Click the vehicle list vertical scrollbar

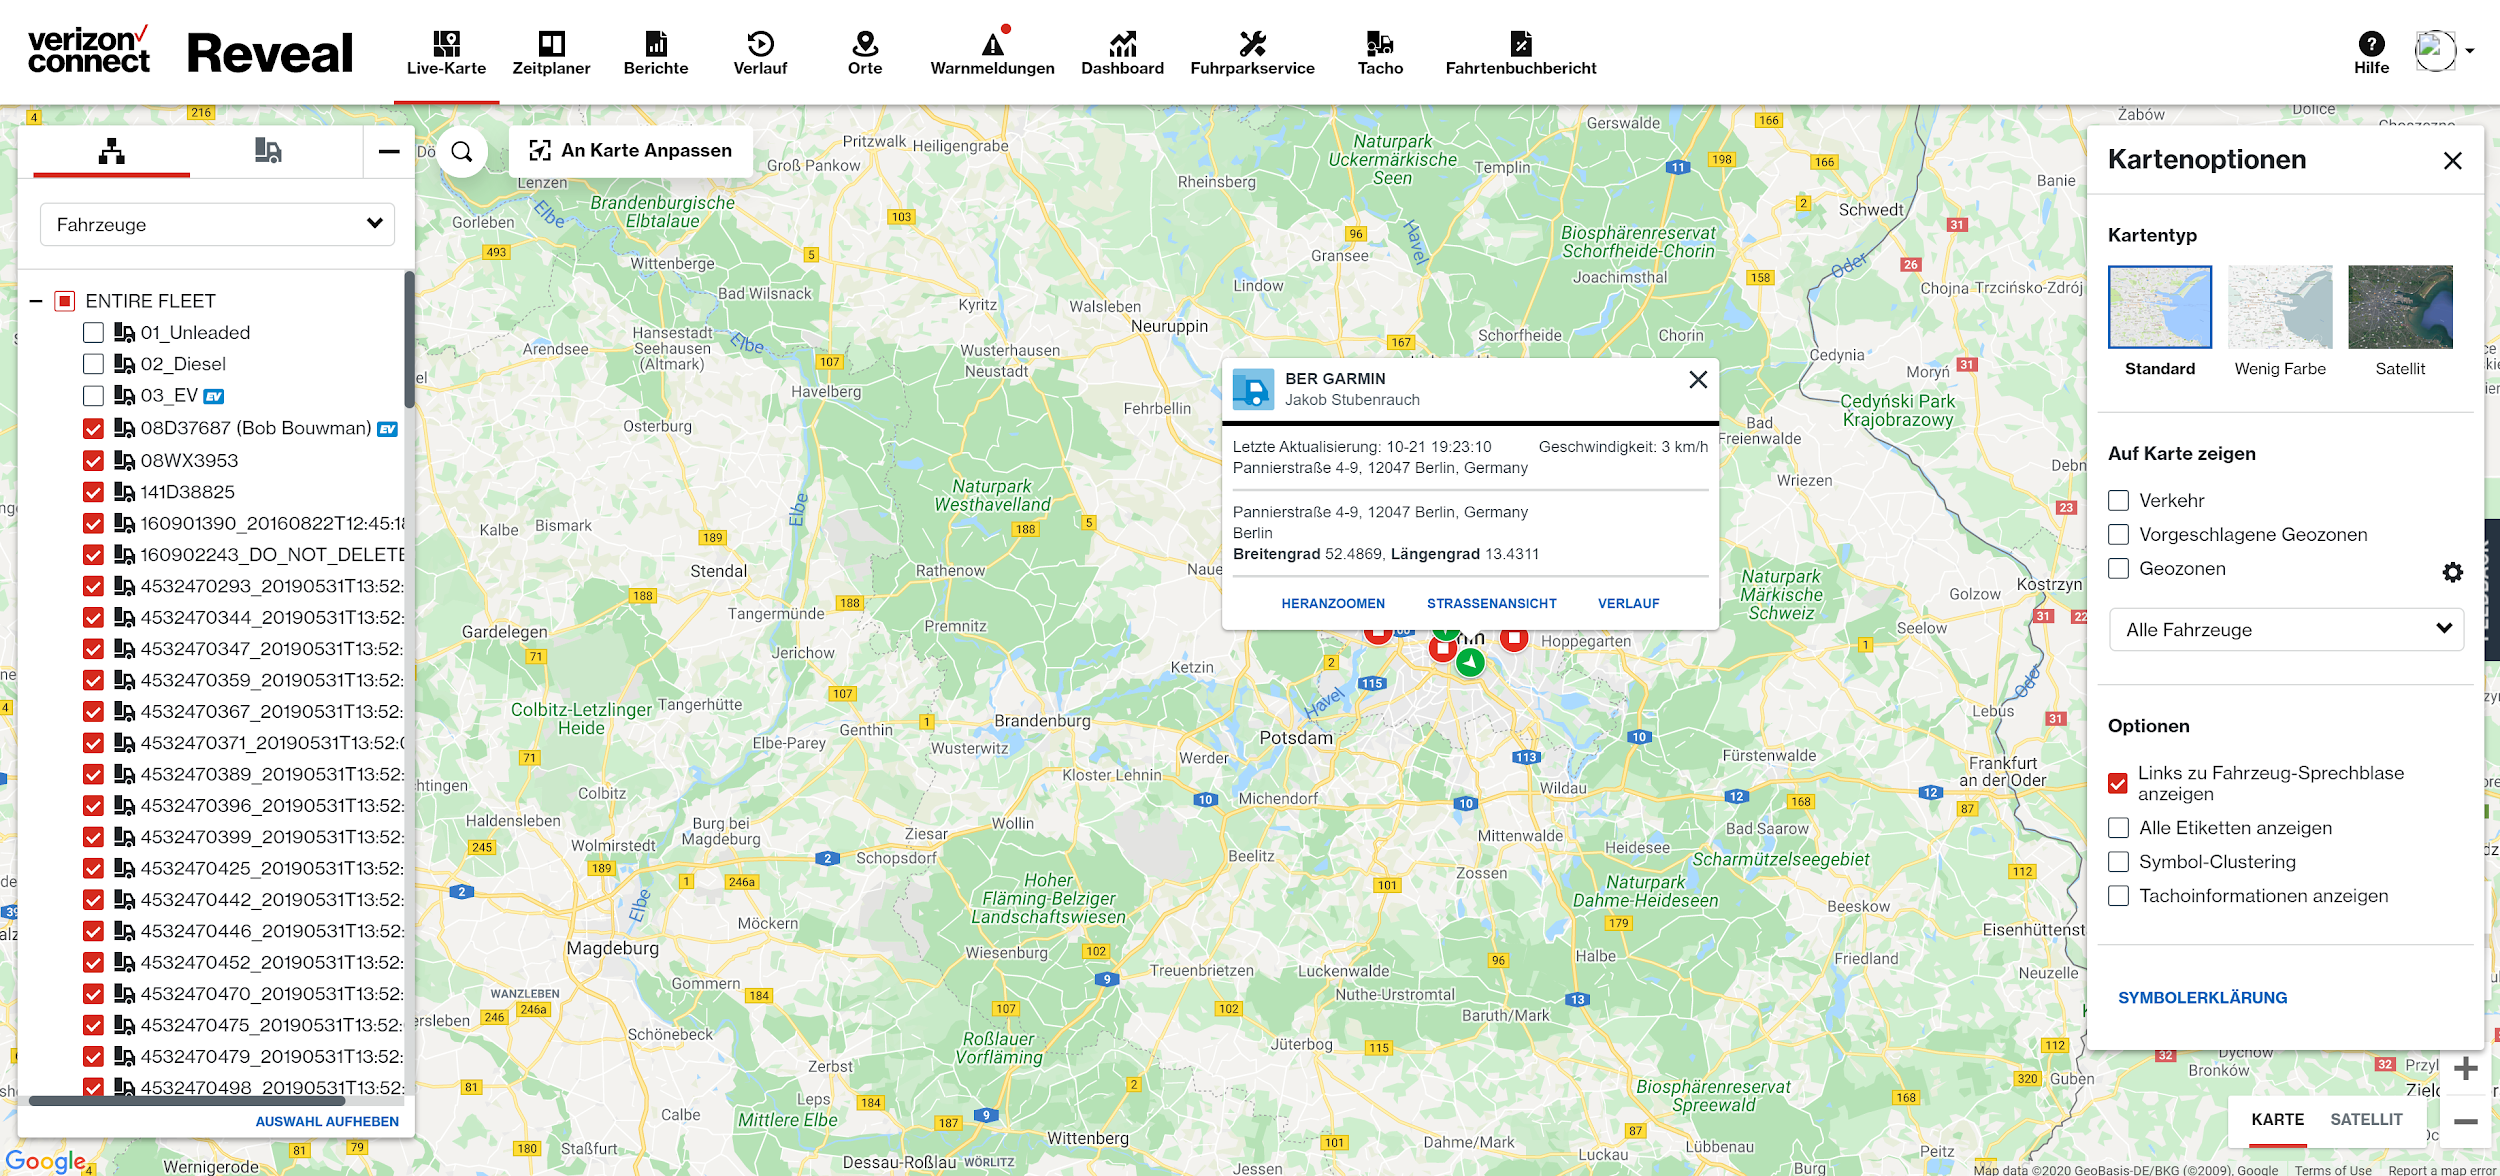[x=409, y=340]
